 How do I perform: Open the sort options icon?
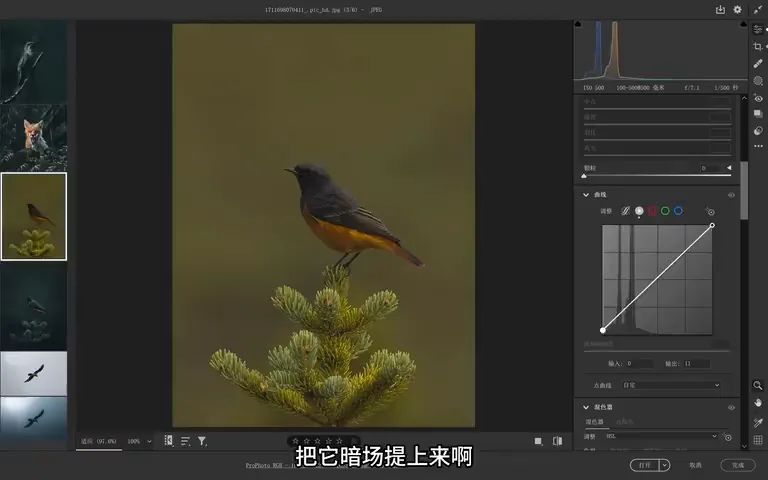pos(185,441)
